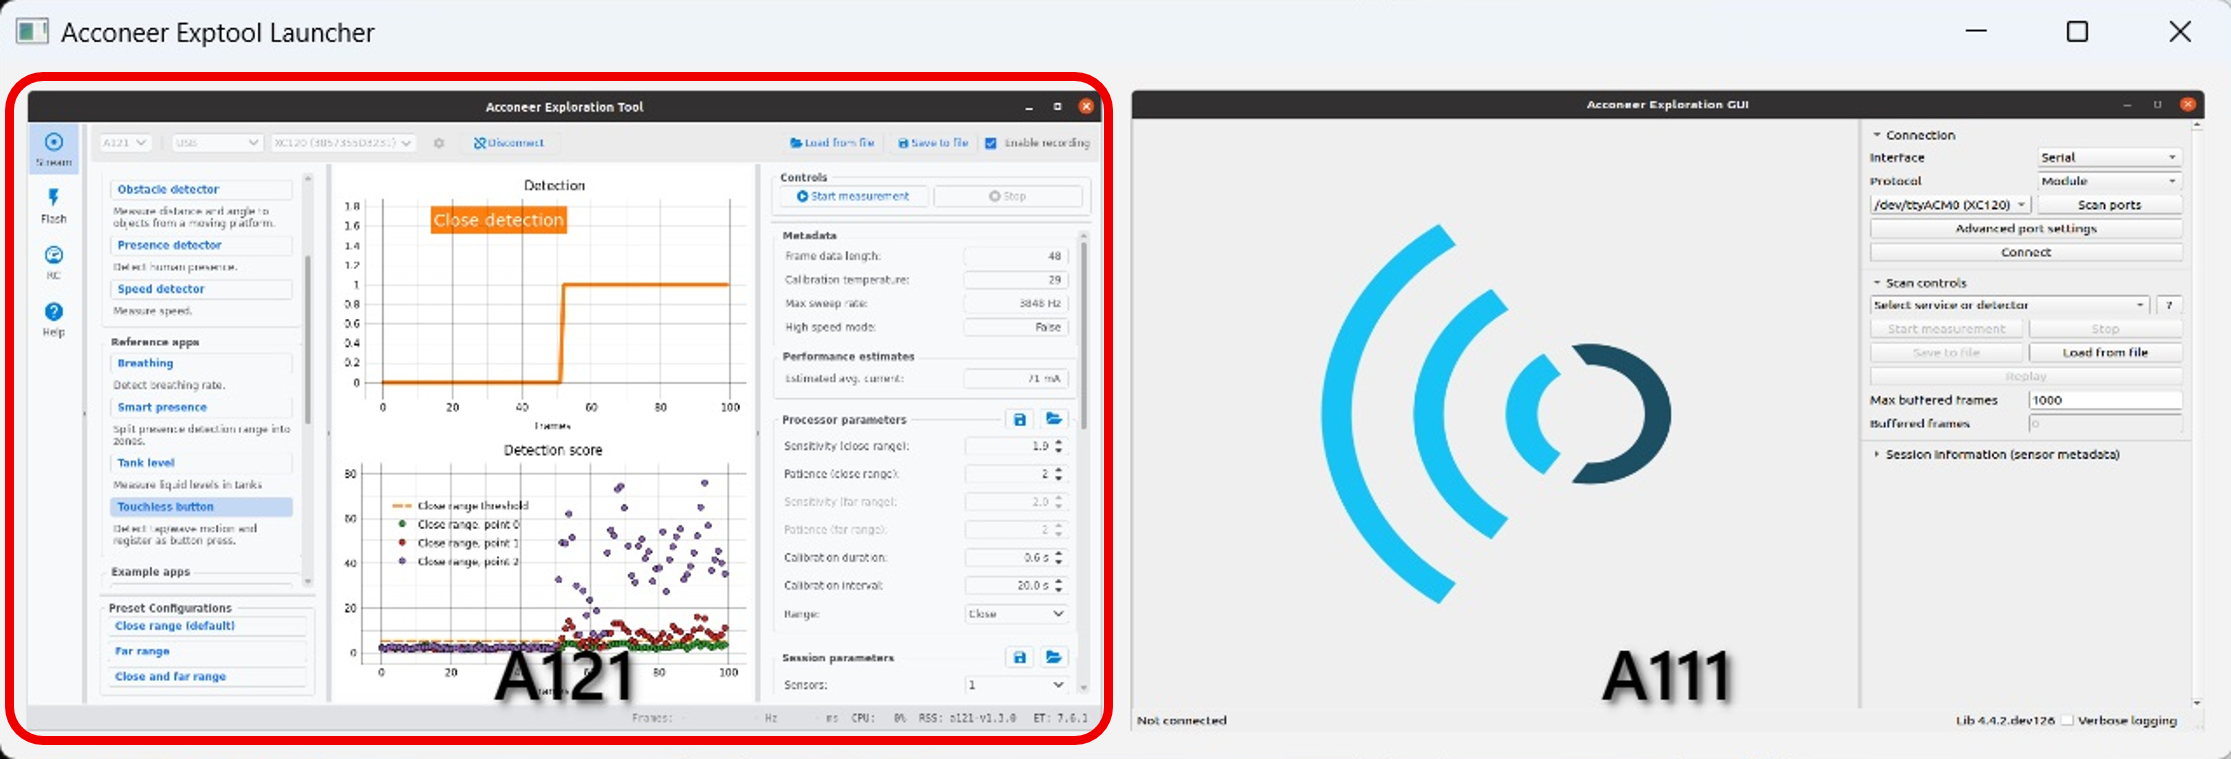Click the Frame data length value 48

[1016, 256]
